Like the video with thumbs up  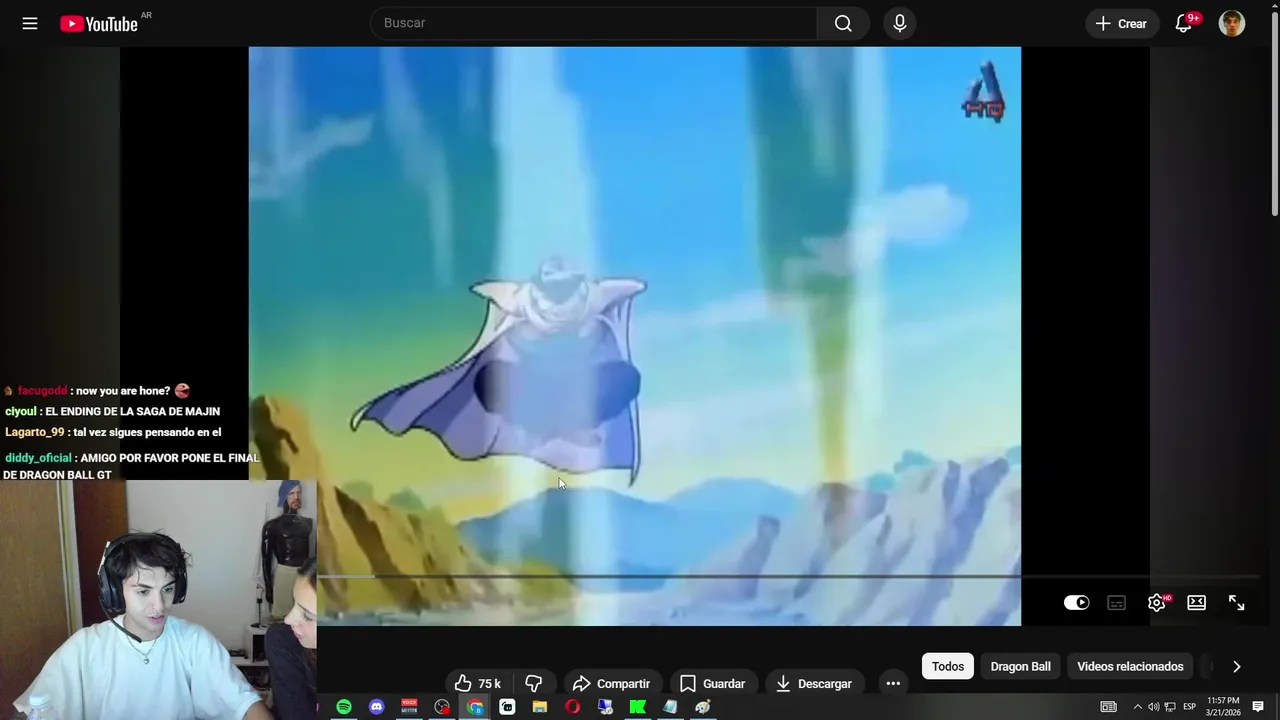click(x=478, y=684)
